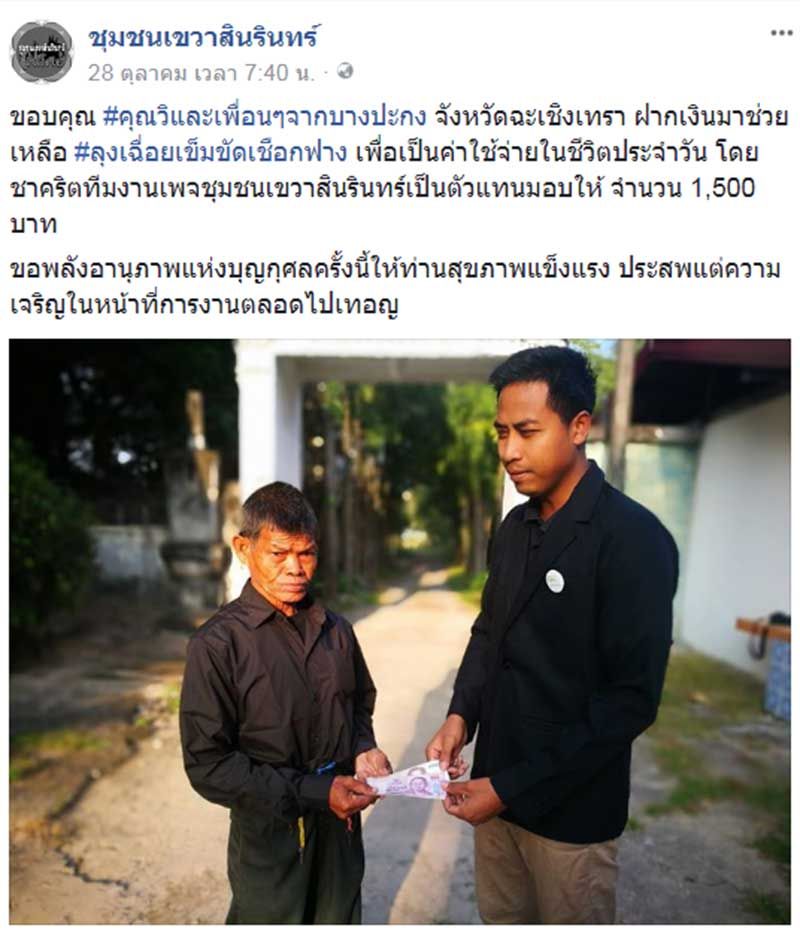Click the blessing paragraph beginning ขอพลังอานุภาพ
Image resolution: width=800 pixels, height=937 pixels.
(x=396, y=287)
